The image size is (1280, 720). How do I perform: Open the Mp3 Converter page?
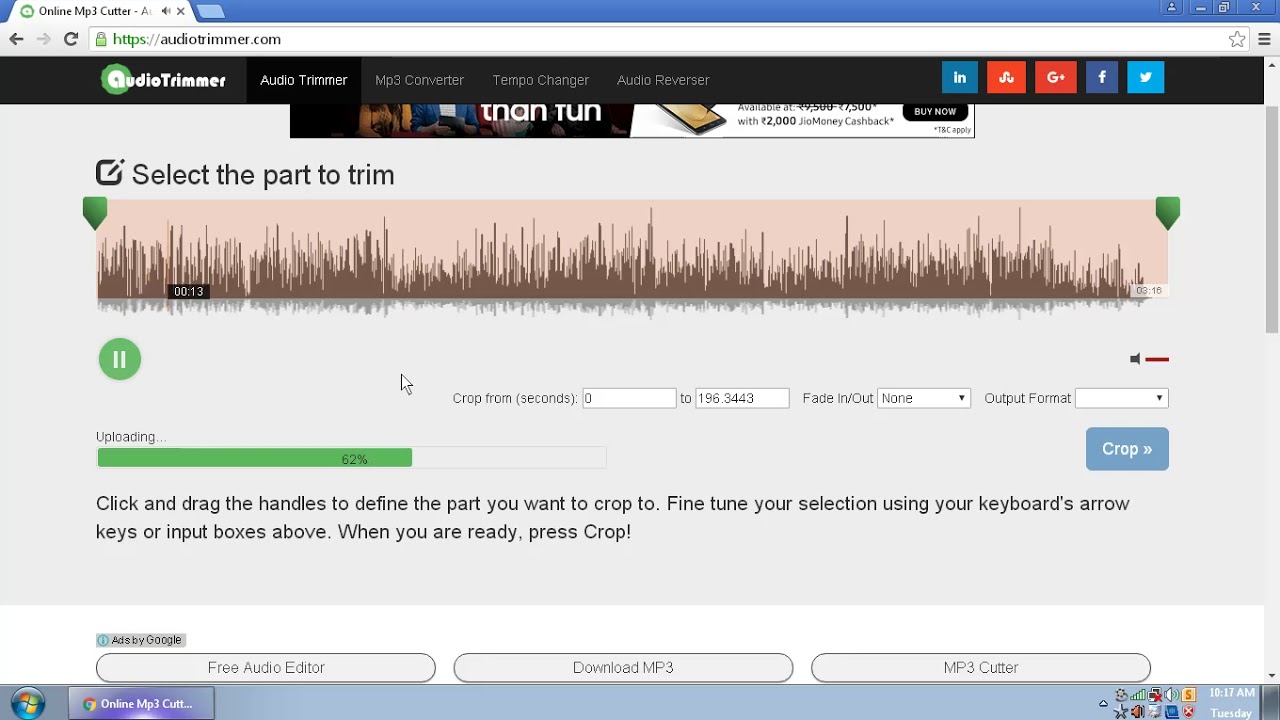coord(419,80)
